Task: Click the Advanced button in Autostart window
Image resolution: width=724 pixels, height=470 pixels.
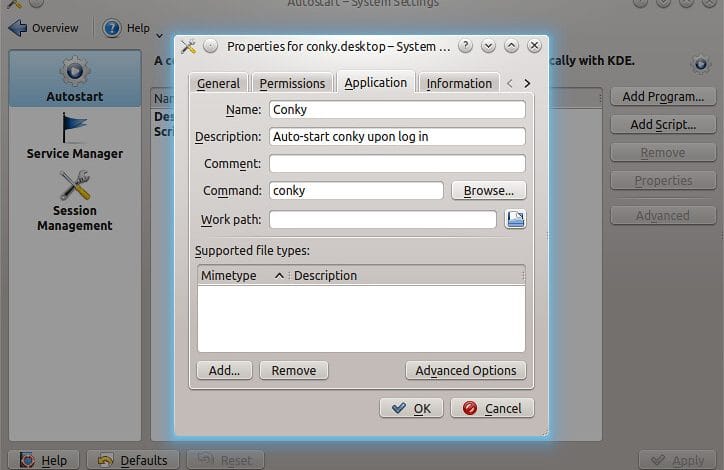Action: 663,216
